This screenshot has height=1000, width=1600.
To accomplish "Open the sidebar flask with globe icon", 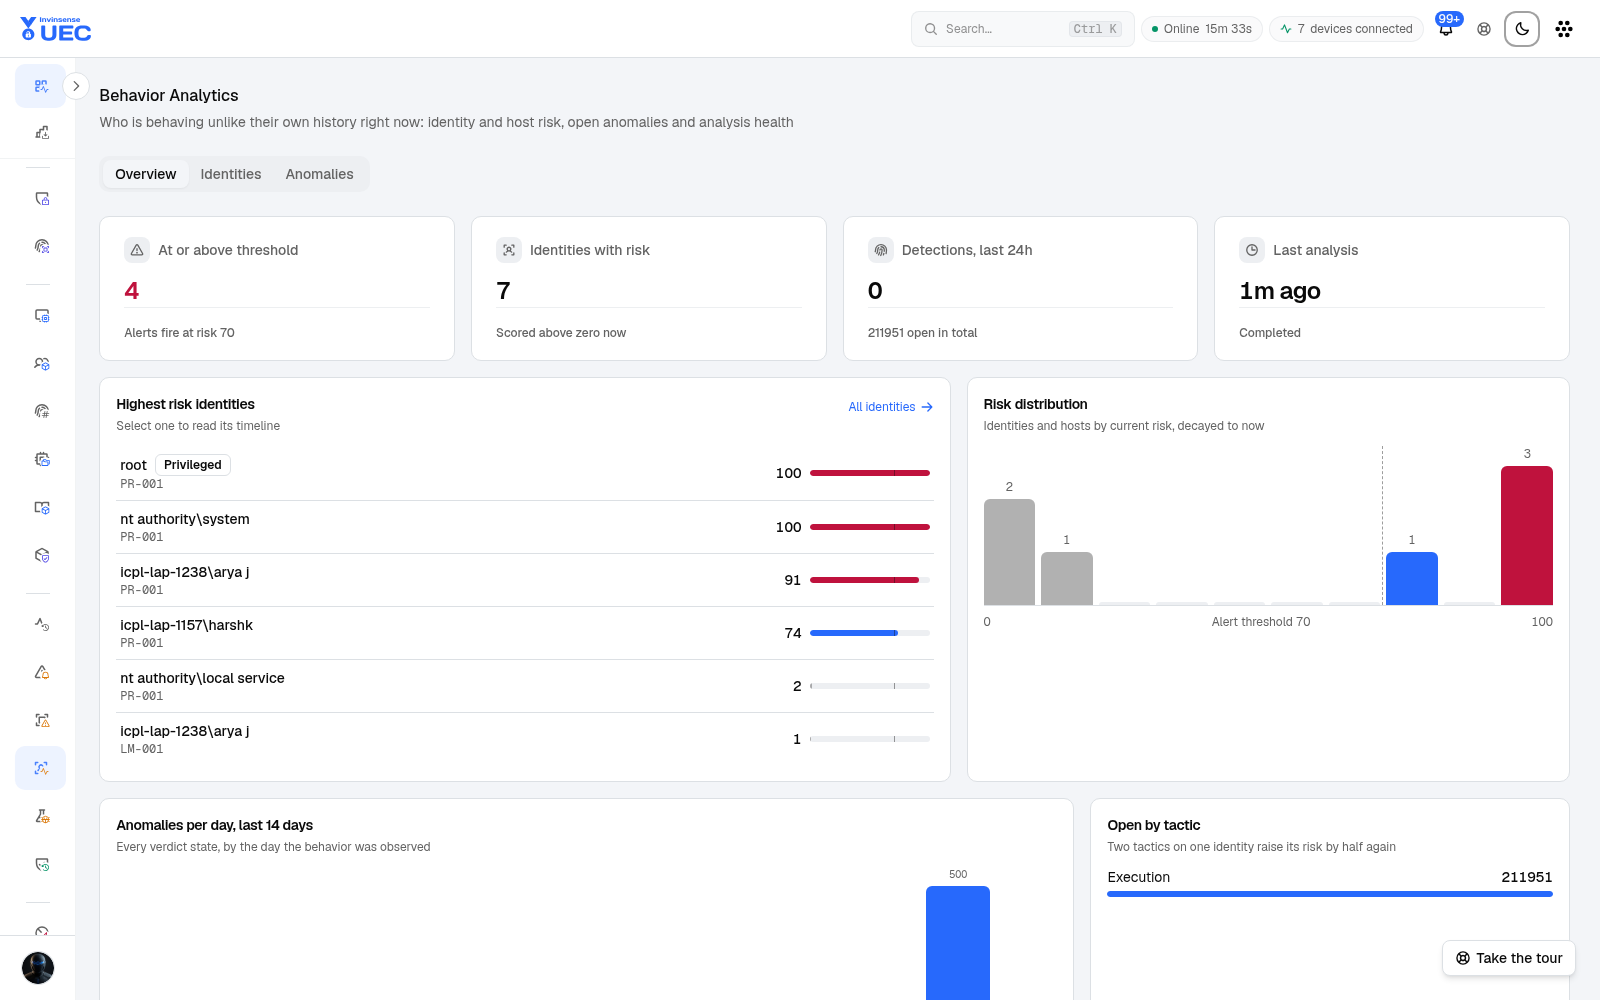I will (41, 816).
